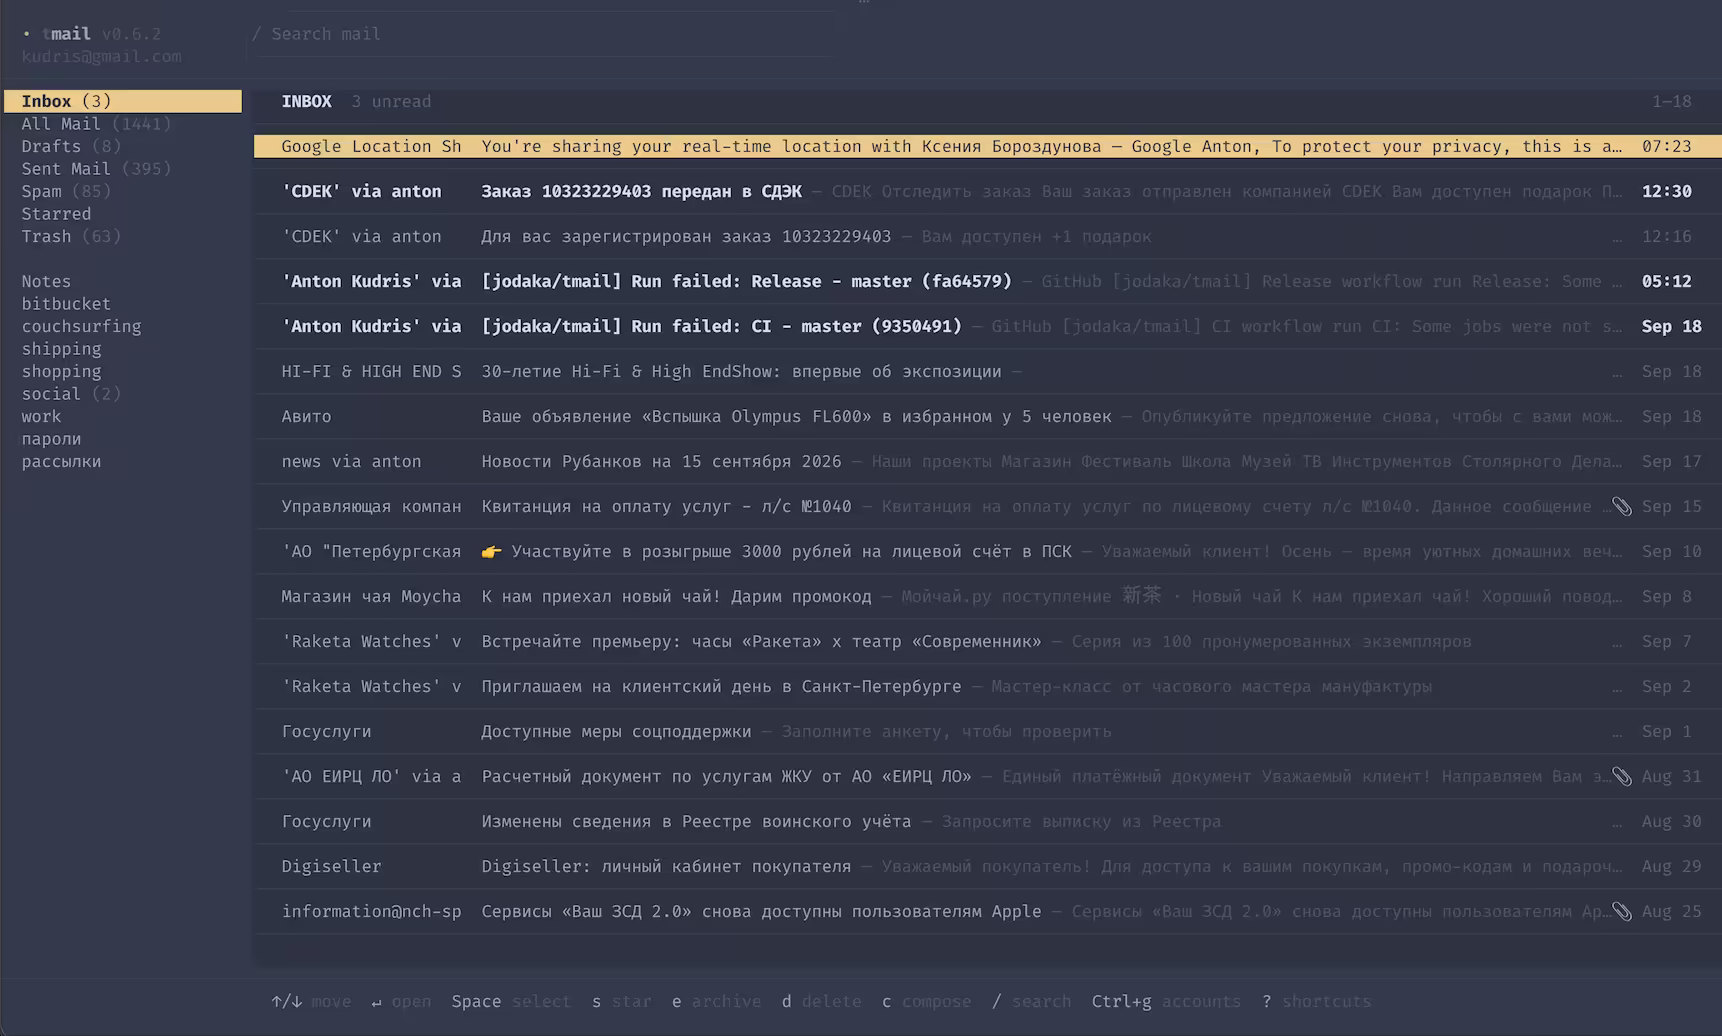Open the Магазин чая Moychay email

987,596
